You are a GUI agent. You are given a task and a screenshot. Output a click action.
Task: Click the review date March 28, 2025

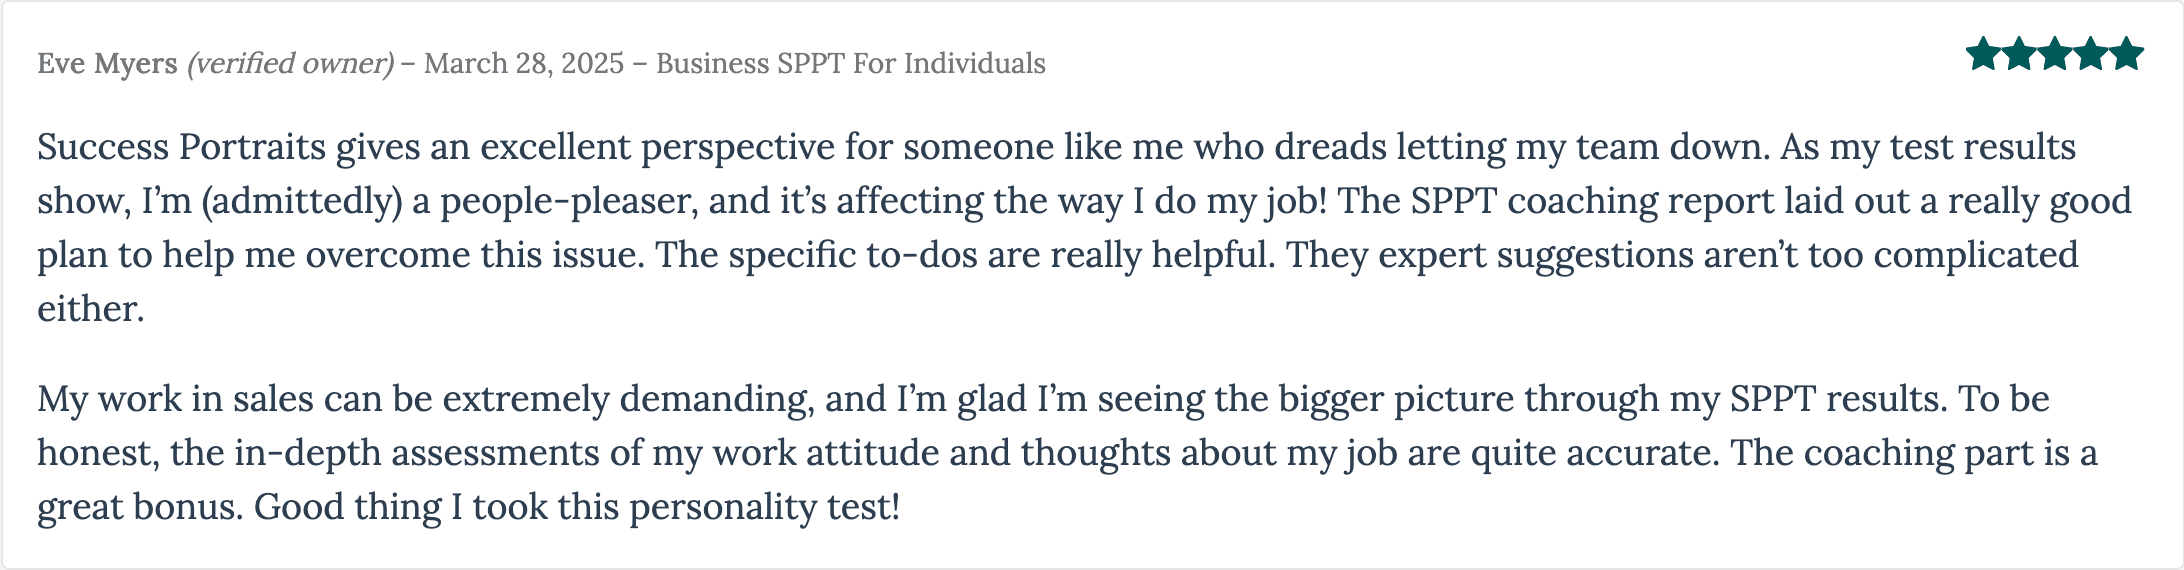tap(524, 64)
